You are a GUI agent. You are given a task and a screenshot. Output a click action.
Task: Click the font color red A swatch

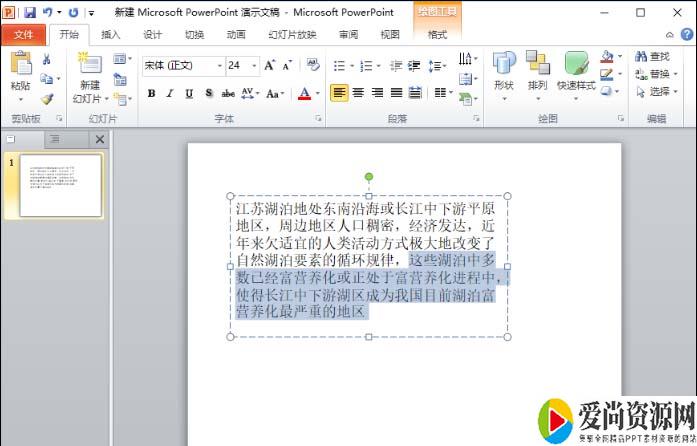304,93
